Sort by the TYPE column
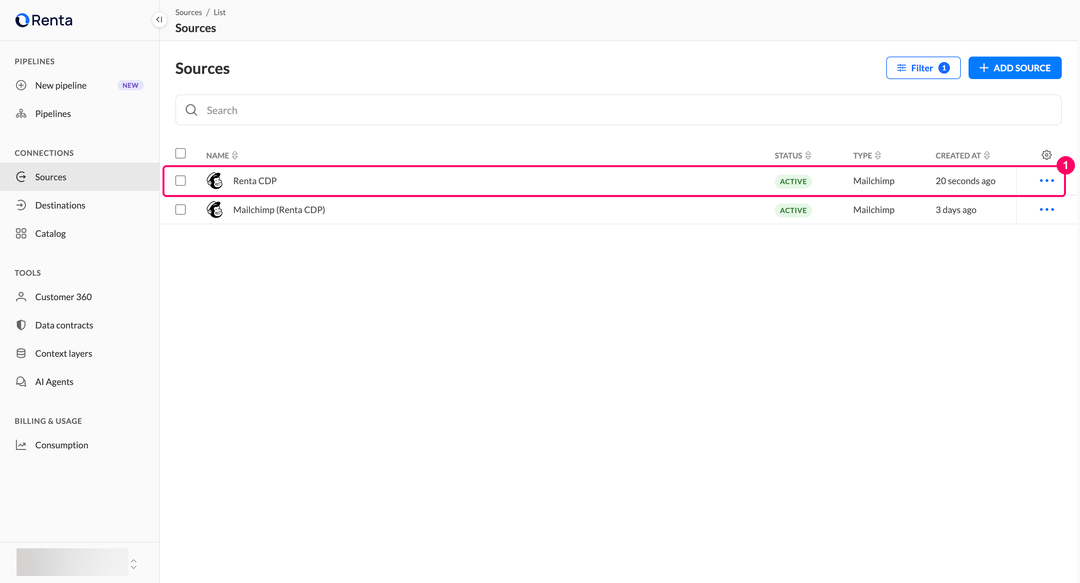Image resolution: width=1080 pixels, height=583 pixels. 867,156
